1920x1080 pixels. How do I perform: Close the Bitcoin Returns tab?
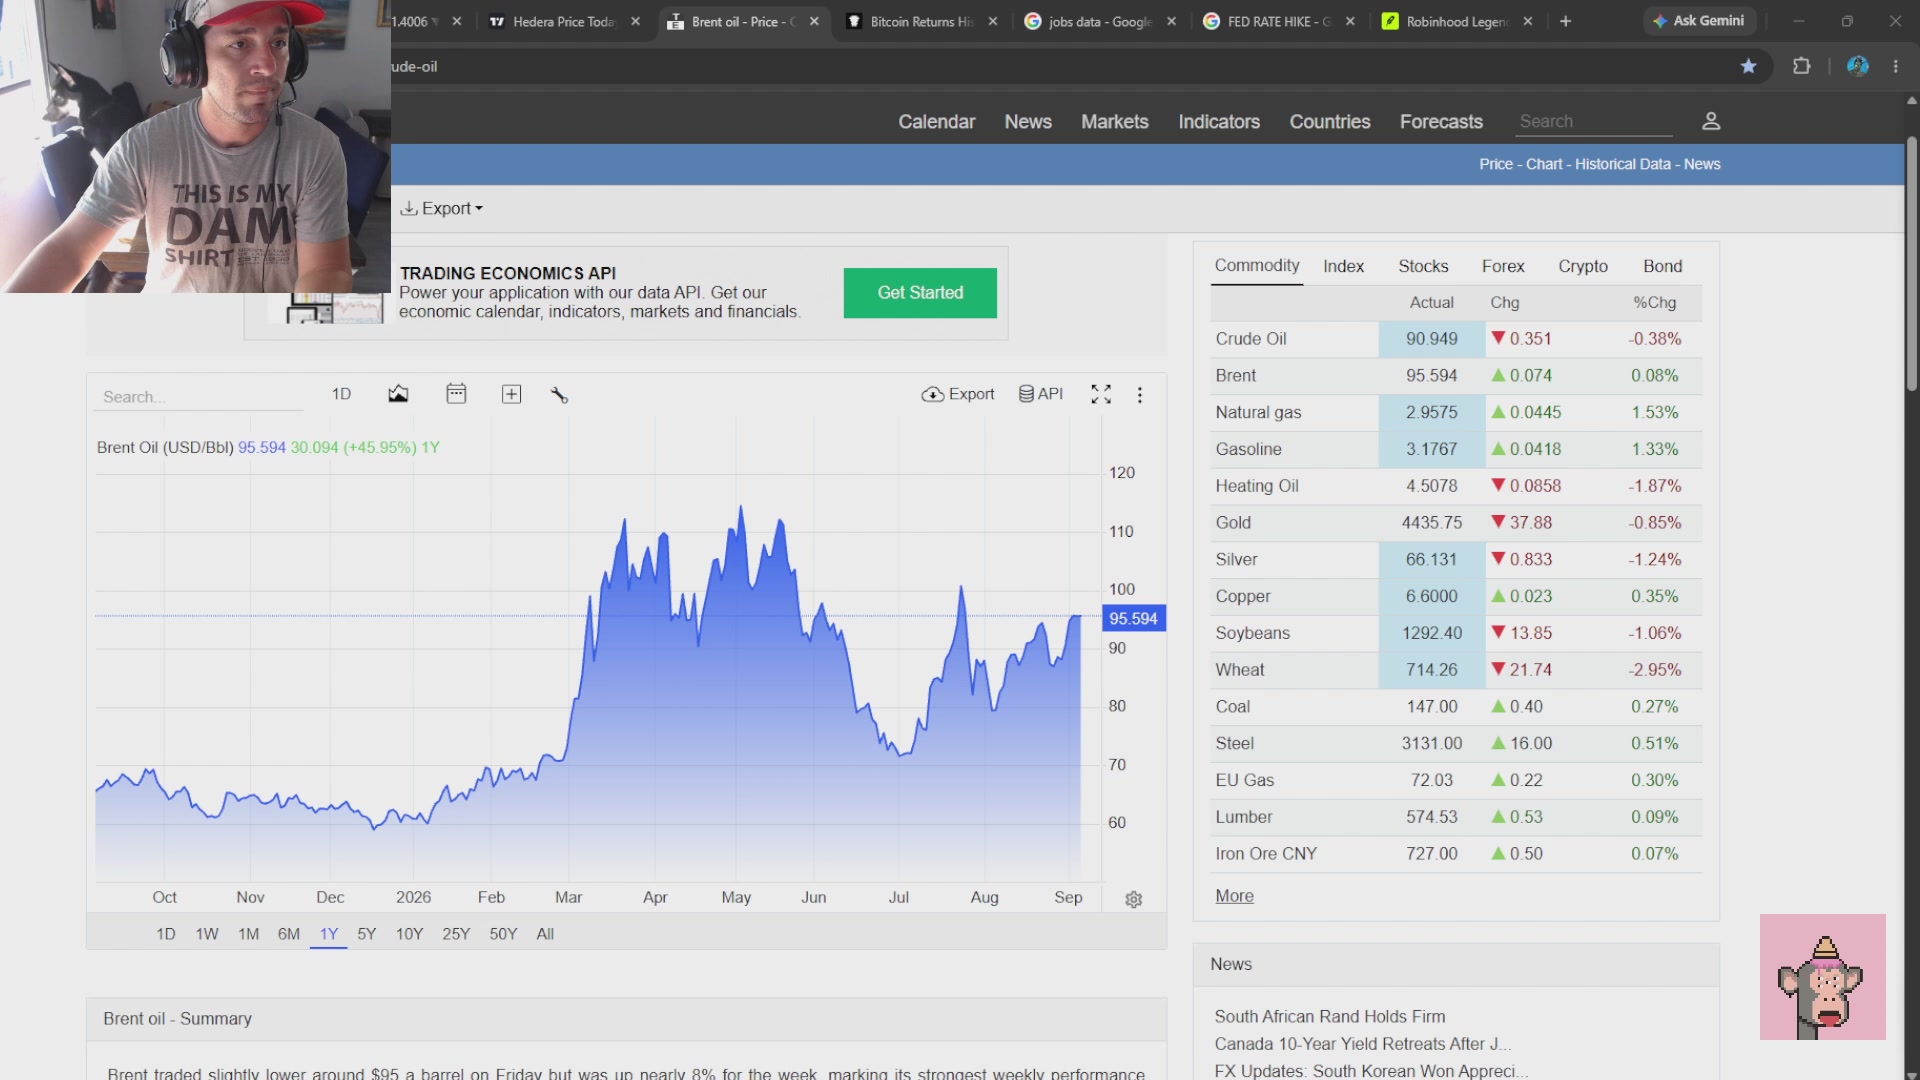[992, 21]
